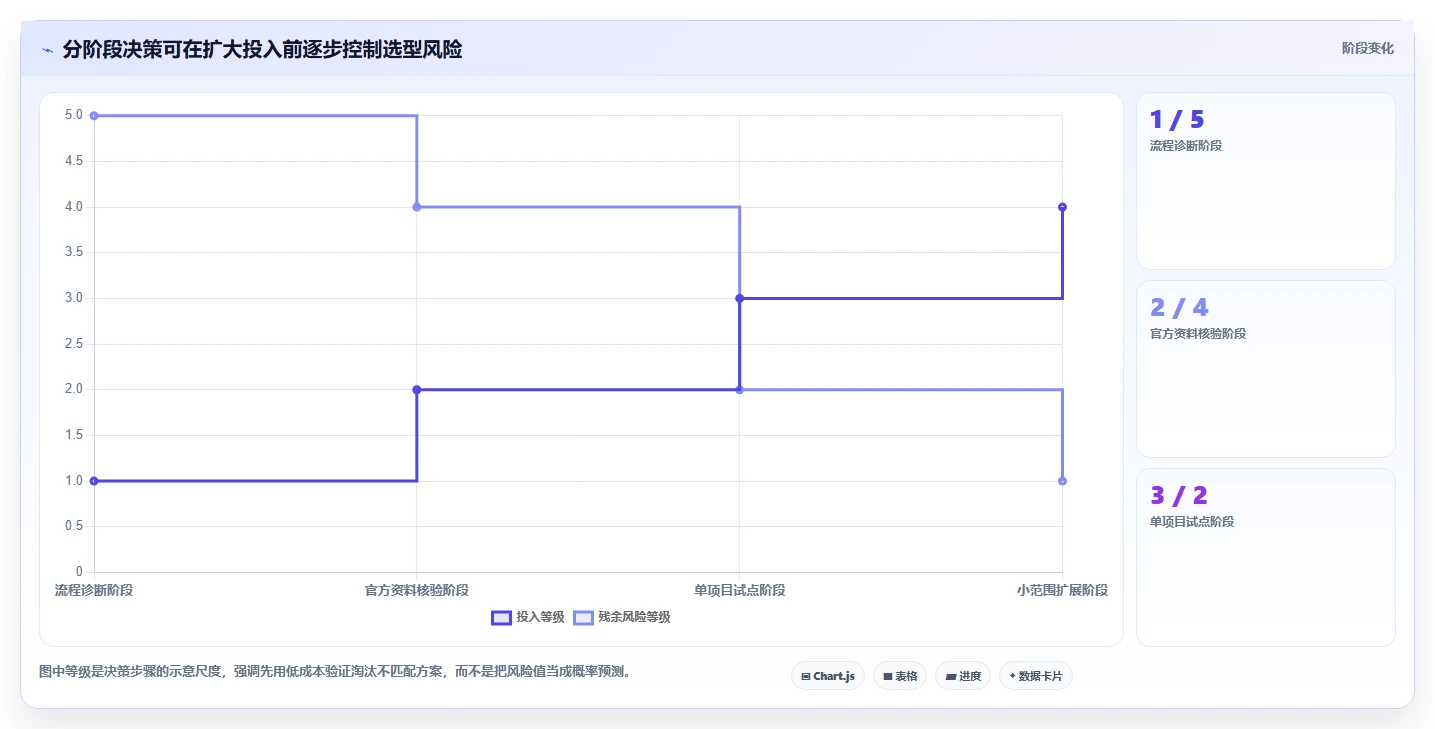Click the 残余风险等级 legend color box

(583, 617)
